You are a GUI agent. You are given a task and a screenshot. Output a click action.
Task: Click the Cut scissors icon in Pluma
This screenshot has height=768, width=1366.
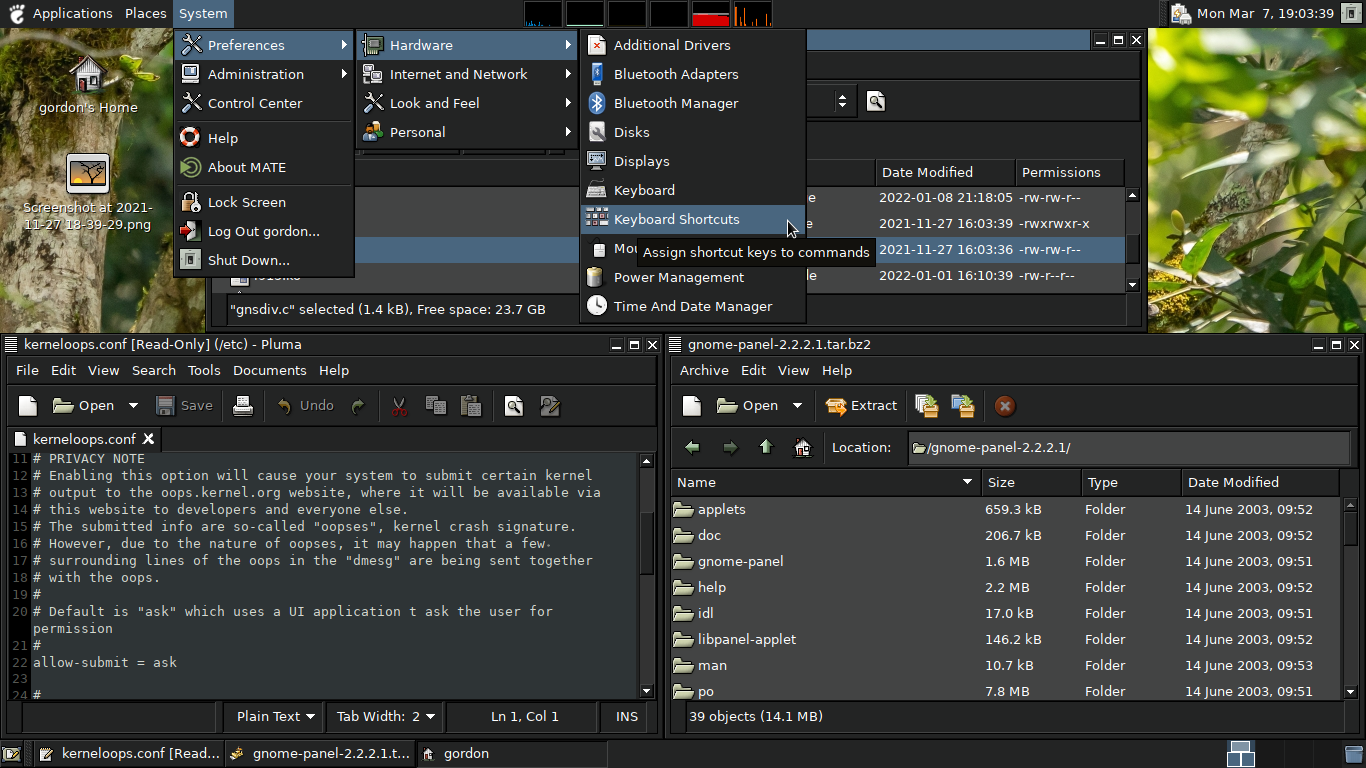399,406
